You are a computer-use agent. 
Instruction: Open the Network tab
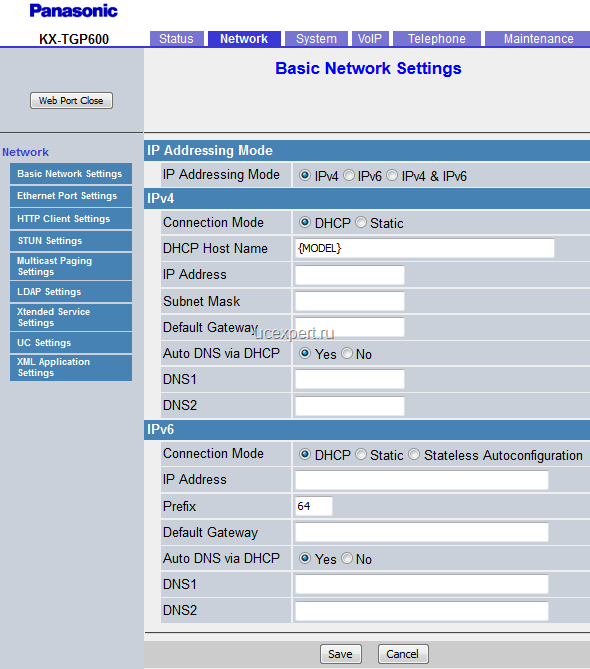(244, 39)
